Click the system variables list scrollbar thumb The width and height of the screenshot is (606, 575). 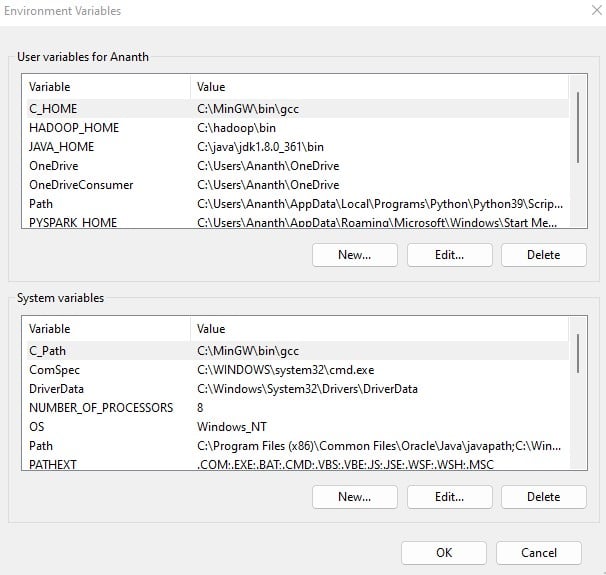578,353
